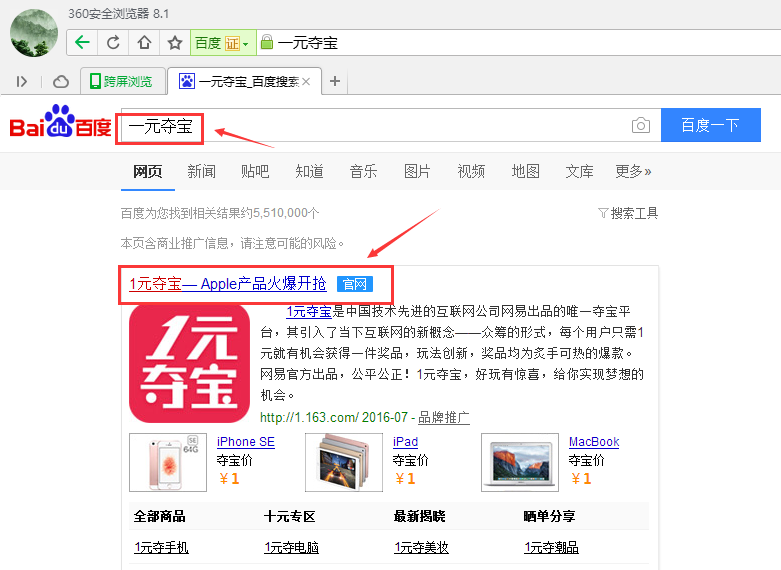Switch to 地图 search category

(x=525, y=171)
